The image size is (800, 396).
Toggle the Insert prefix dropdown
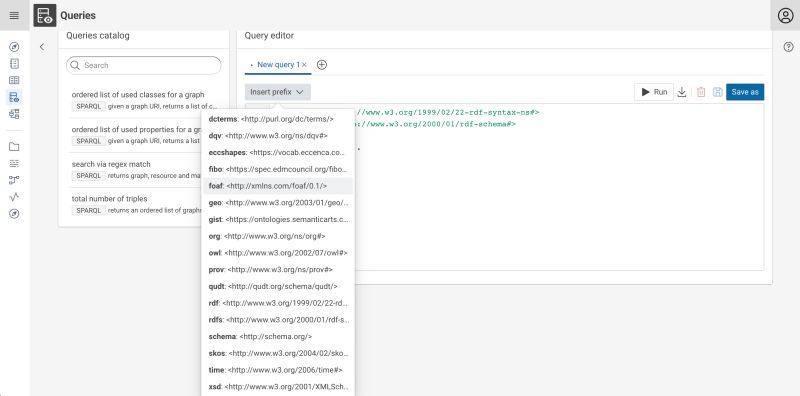(278, 92)
